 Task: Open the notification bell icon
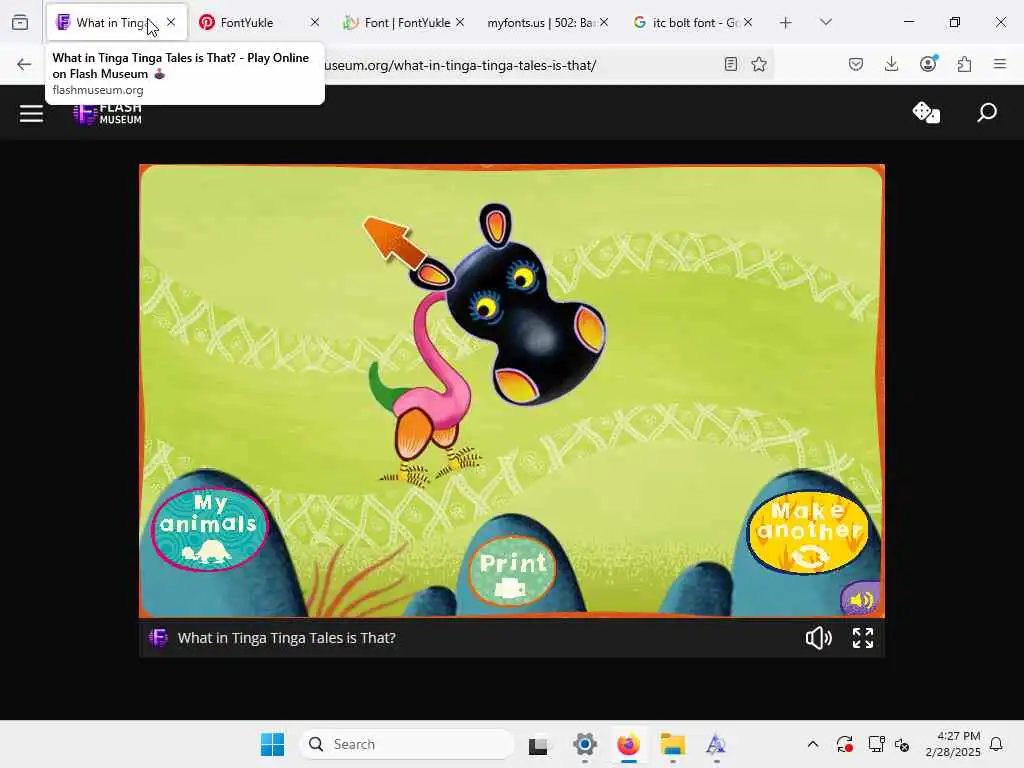(996, 744)
